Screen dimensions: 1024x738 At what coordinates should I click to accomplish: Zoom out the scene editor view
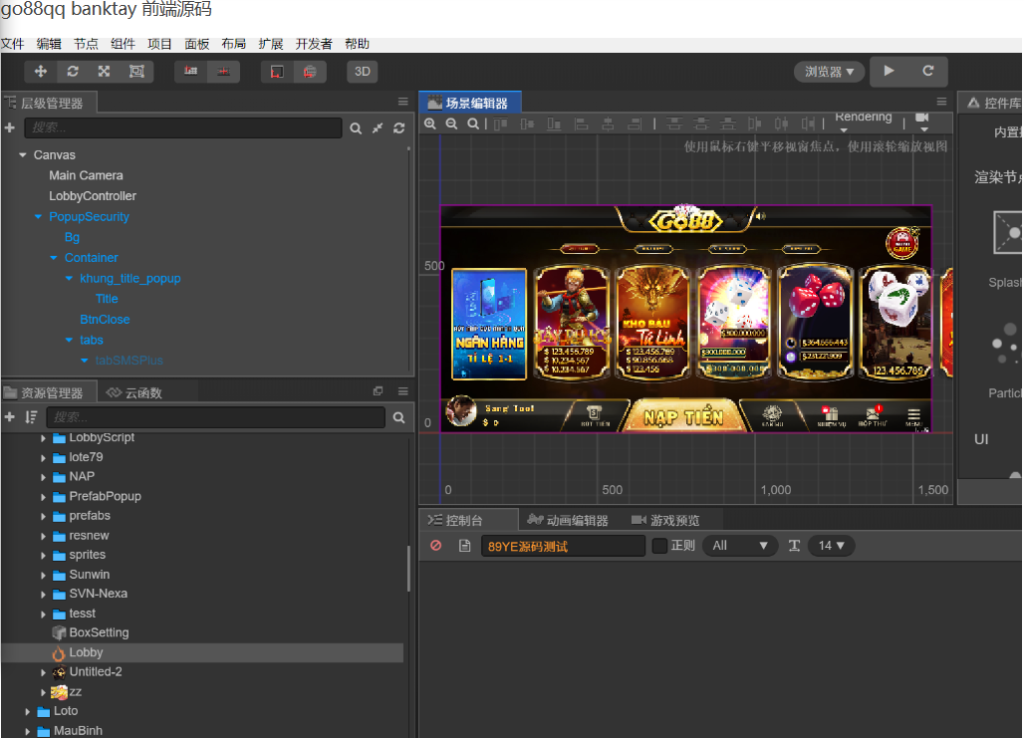[451, 123]
